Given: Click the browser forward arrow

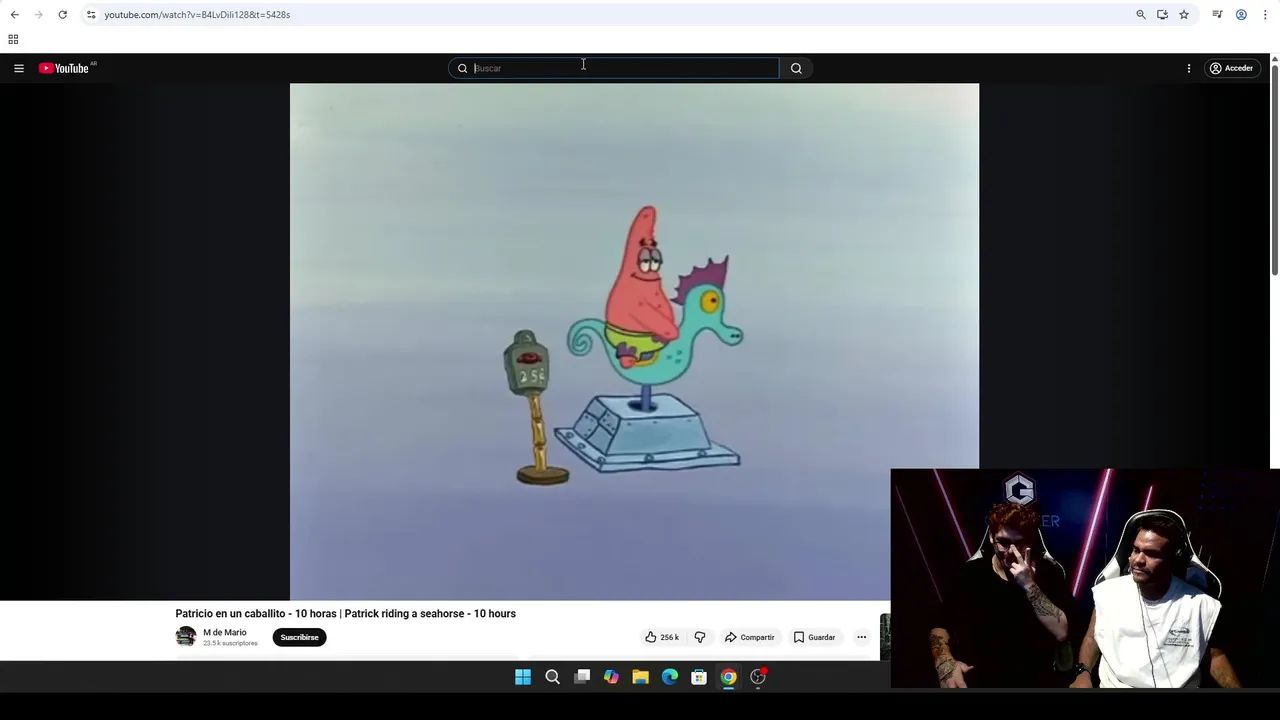Looking at the screenshot, I should [38, 15].
